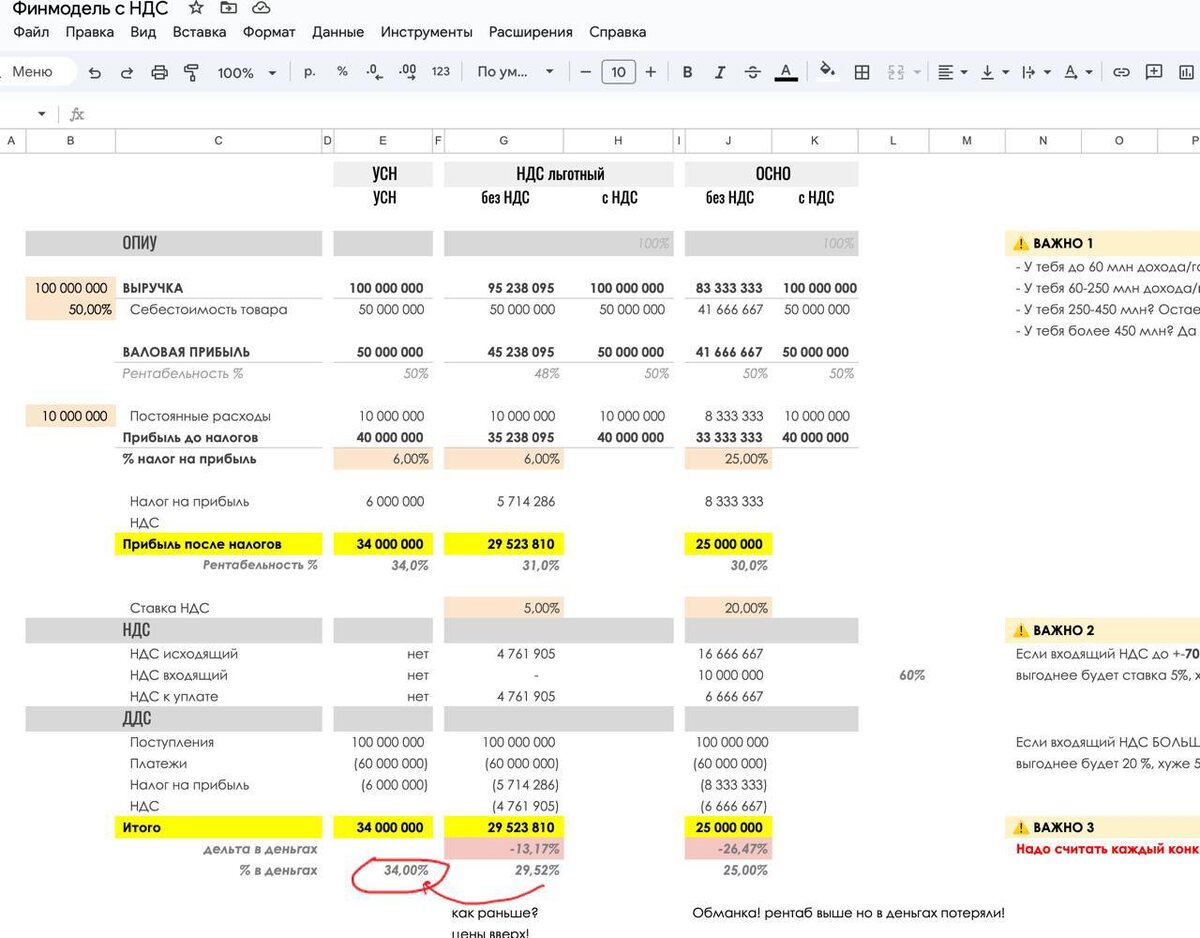Click the Undo arrow
Screen dimensions: 1200x938
pyautogui.click(x=95, y=72)
